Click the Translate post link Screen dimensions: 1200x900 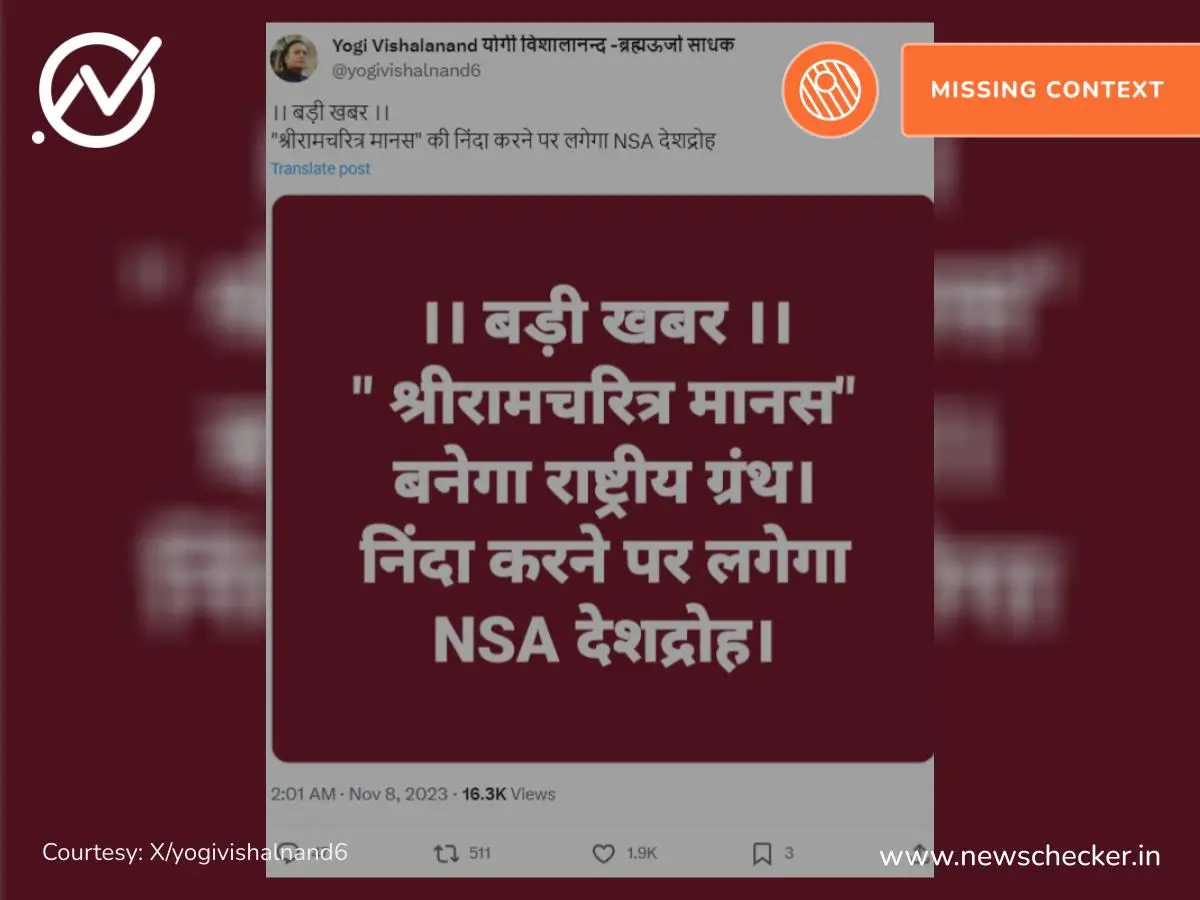coord(320,168)
